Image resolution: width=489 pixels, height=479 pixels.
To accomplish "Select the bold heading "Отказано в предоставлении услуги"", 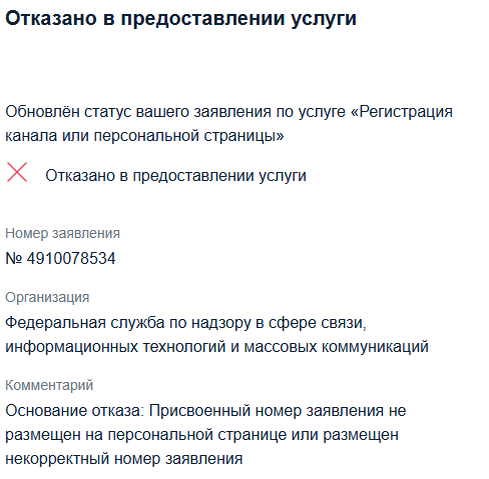I will (181, 19).
